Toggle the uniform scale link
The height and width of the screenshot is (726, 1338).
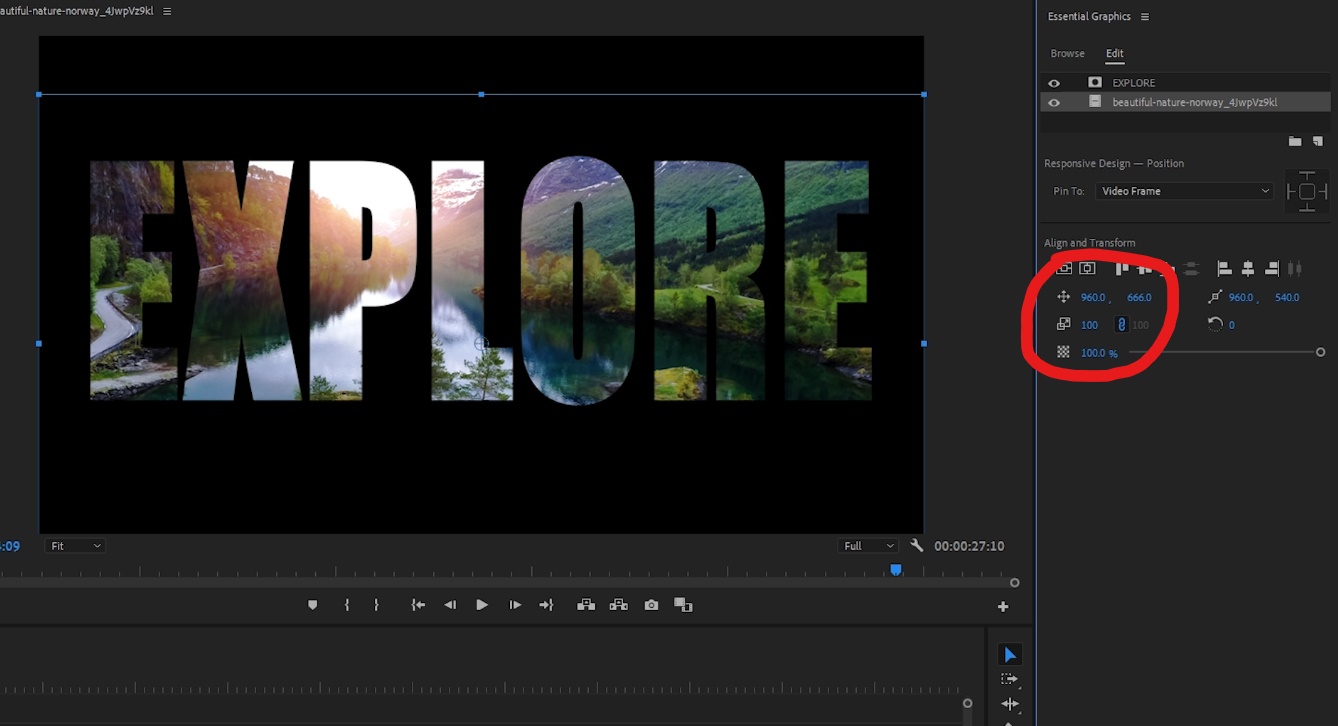click(x=1121, y=324)
